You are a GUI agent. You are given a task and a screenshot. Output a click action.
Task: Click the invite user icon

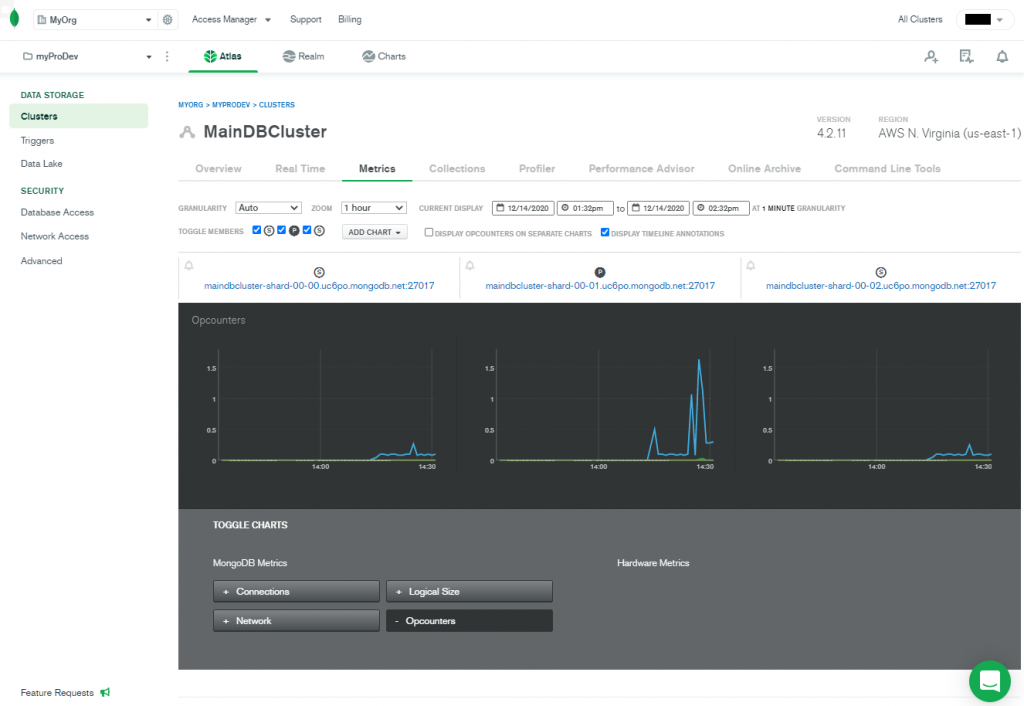pyautogui.click(x=931, y=57)
